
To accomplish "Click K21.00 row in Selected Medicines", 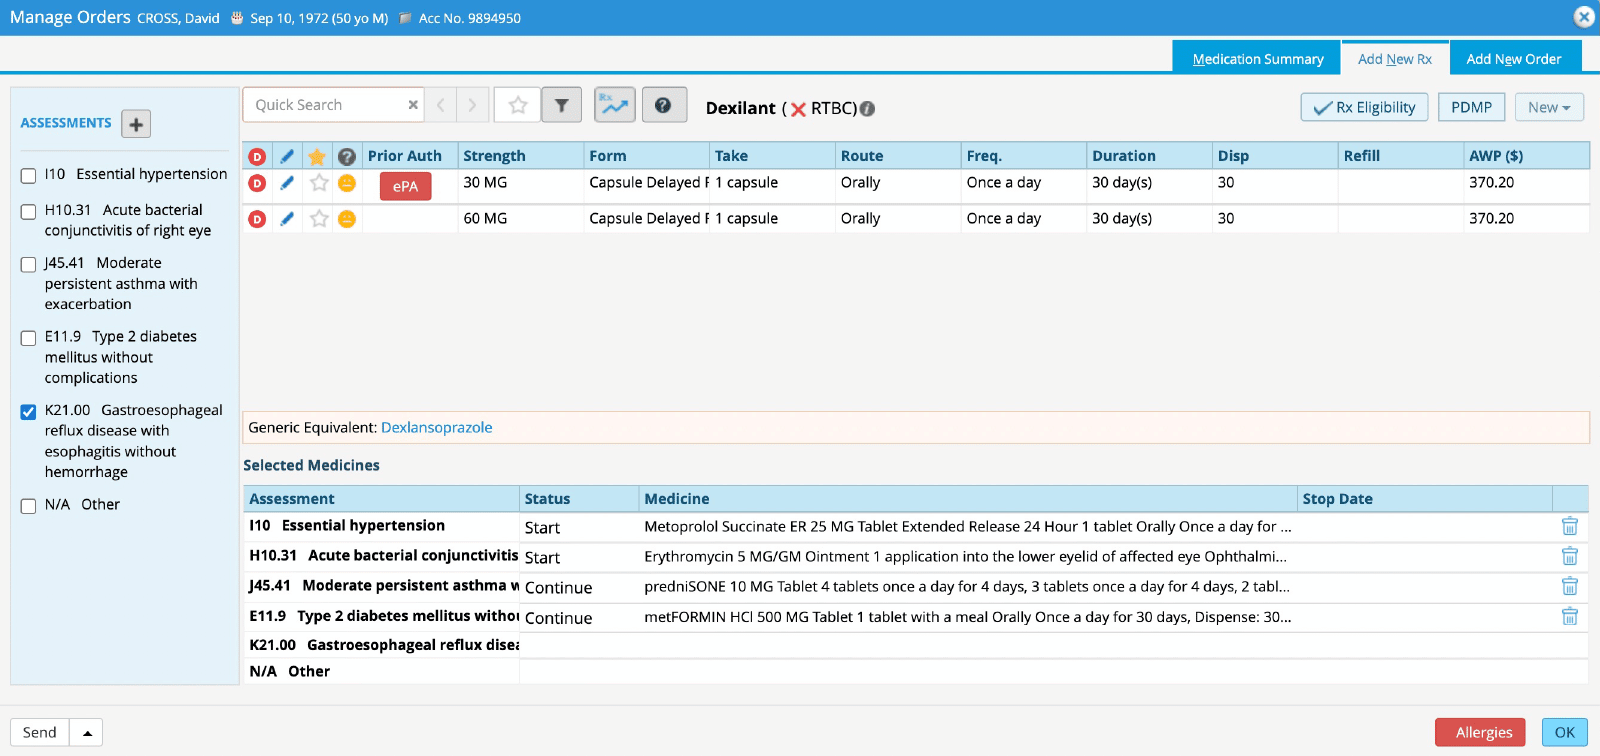I will 915,645.
